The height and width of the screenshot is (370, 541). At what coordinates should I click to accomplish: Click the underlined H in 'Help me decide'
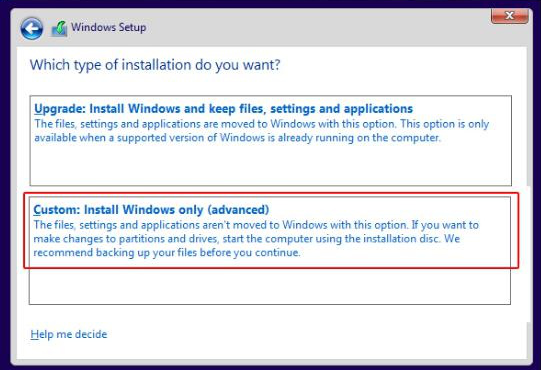35,334
